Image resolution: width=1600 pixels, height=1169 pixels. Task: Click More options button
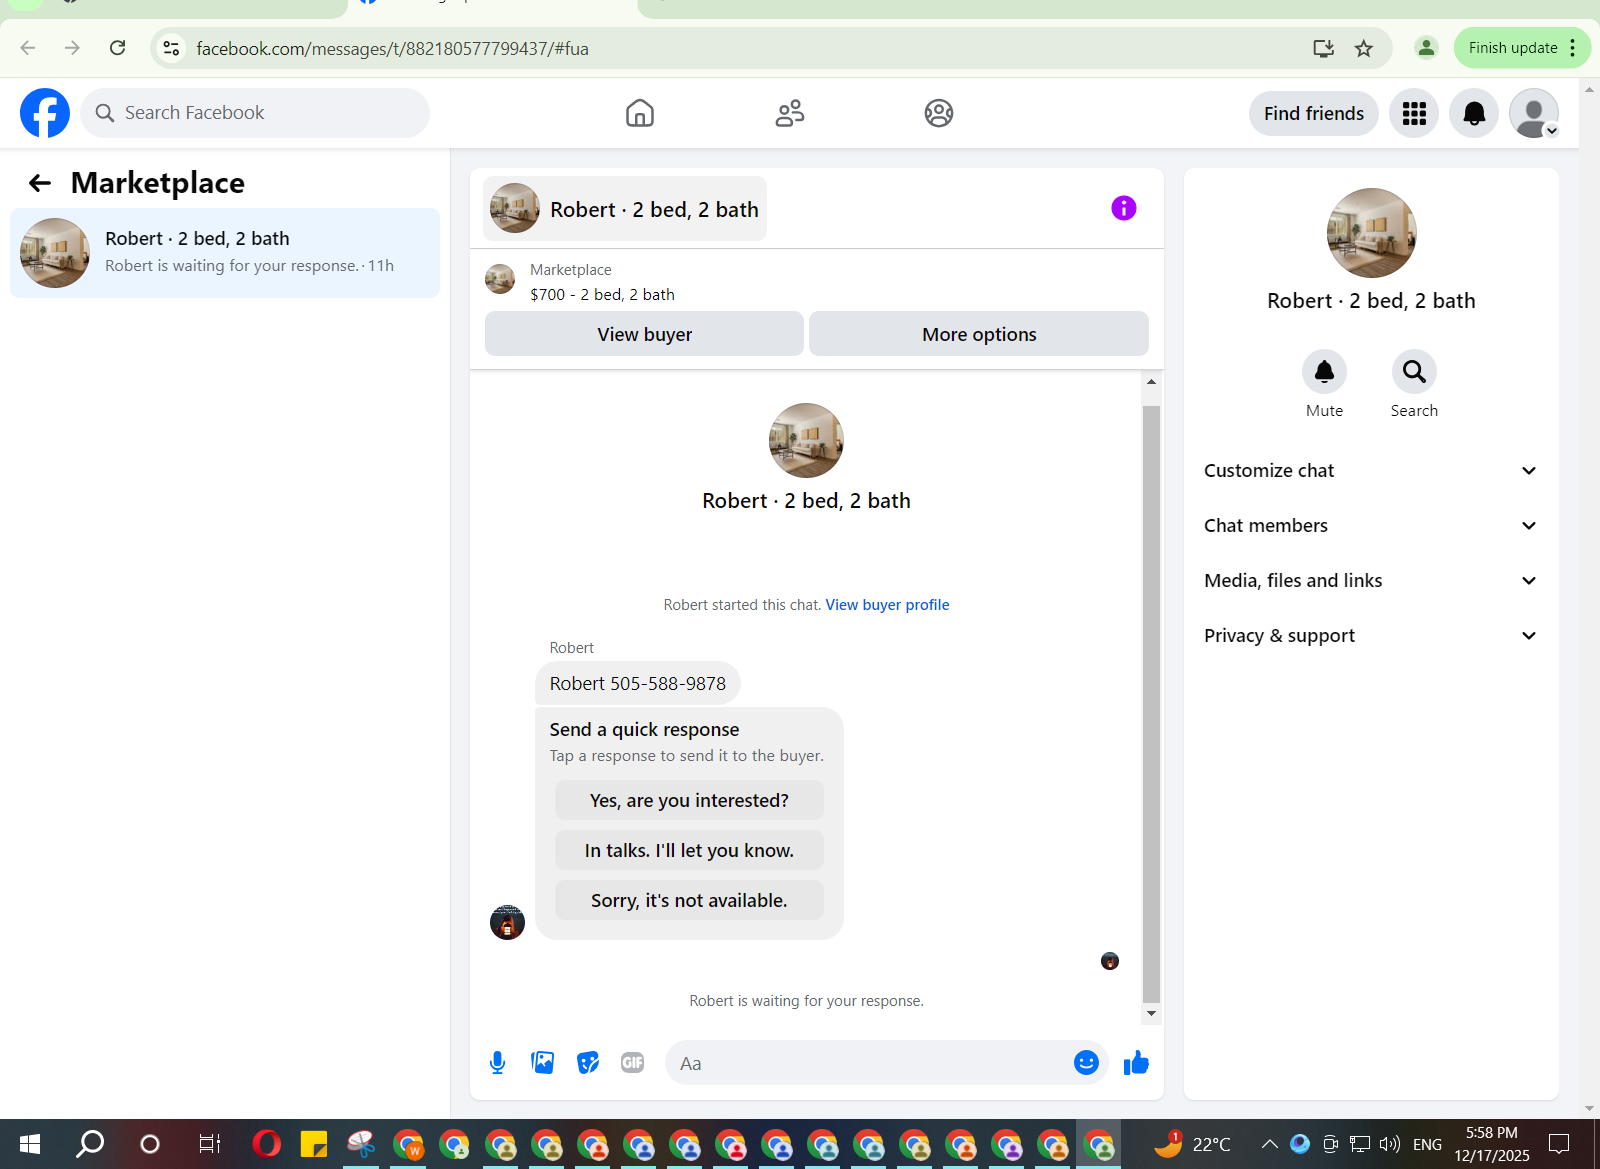click(979, 334)
